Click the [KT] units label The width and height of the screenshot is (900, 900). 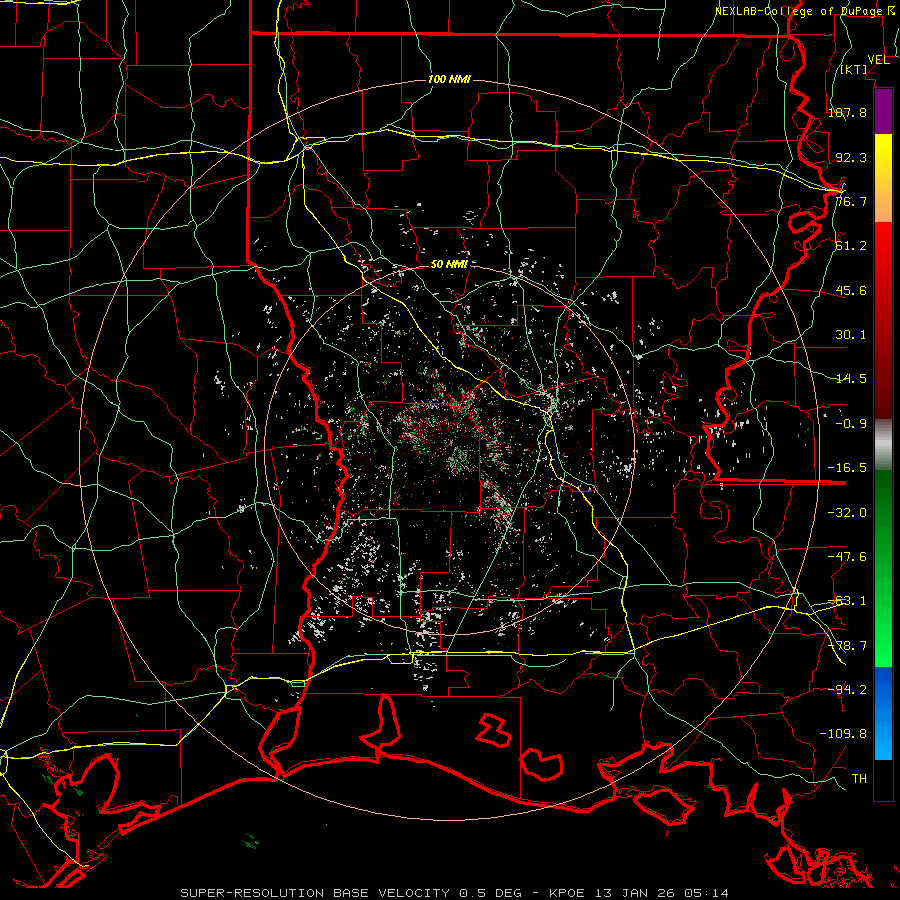tap(854, 69)
